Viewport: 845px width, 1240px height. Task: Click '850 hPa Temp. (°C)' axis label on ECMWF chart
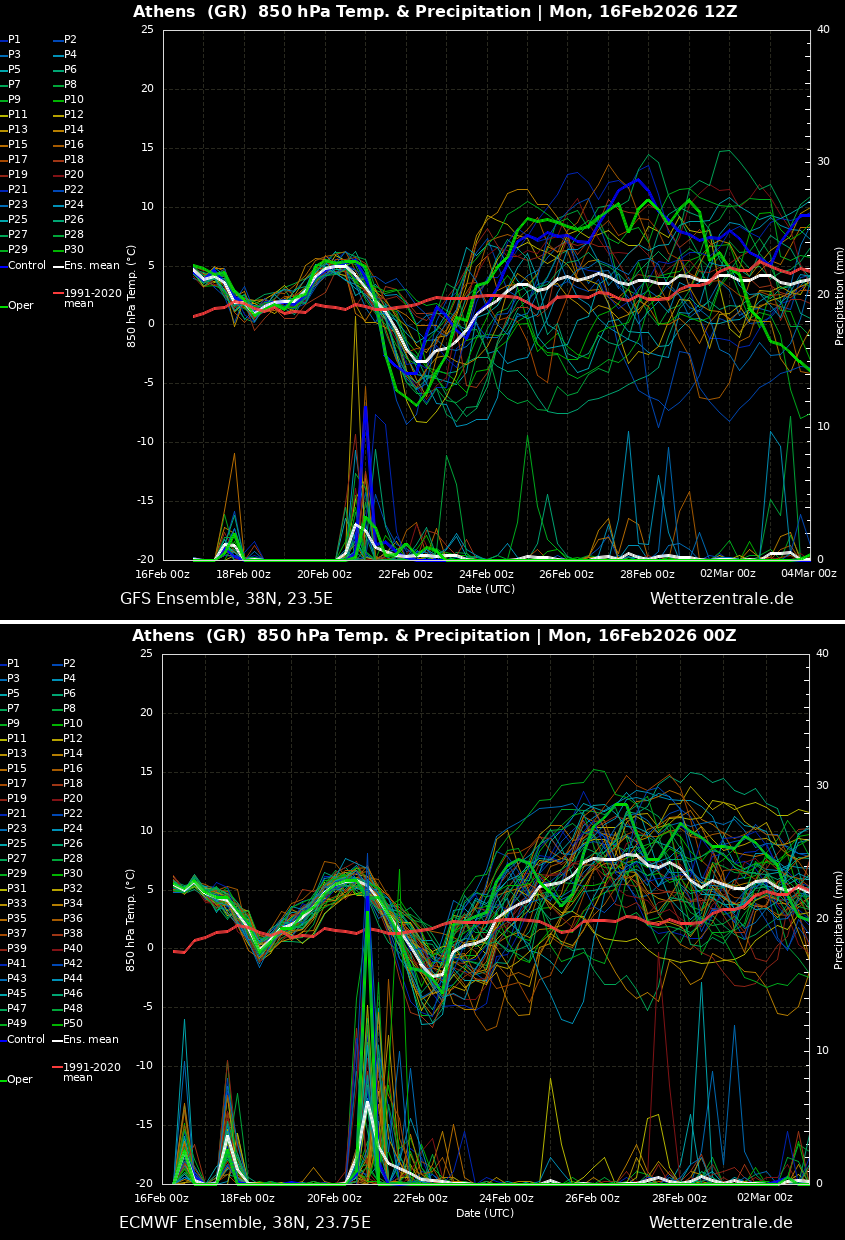131,920
